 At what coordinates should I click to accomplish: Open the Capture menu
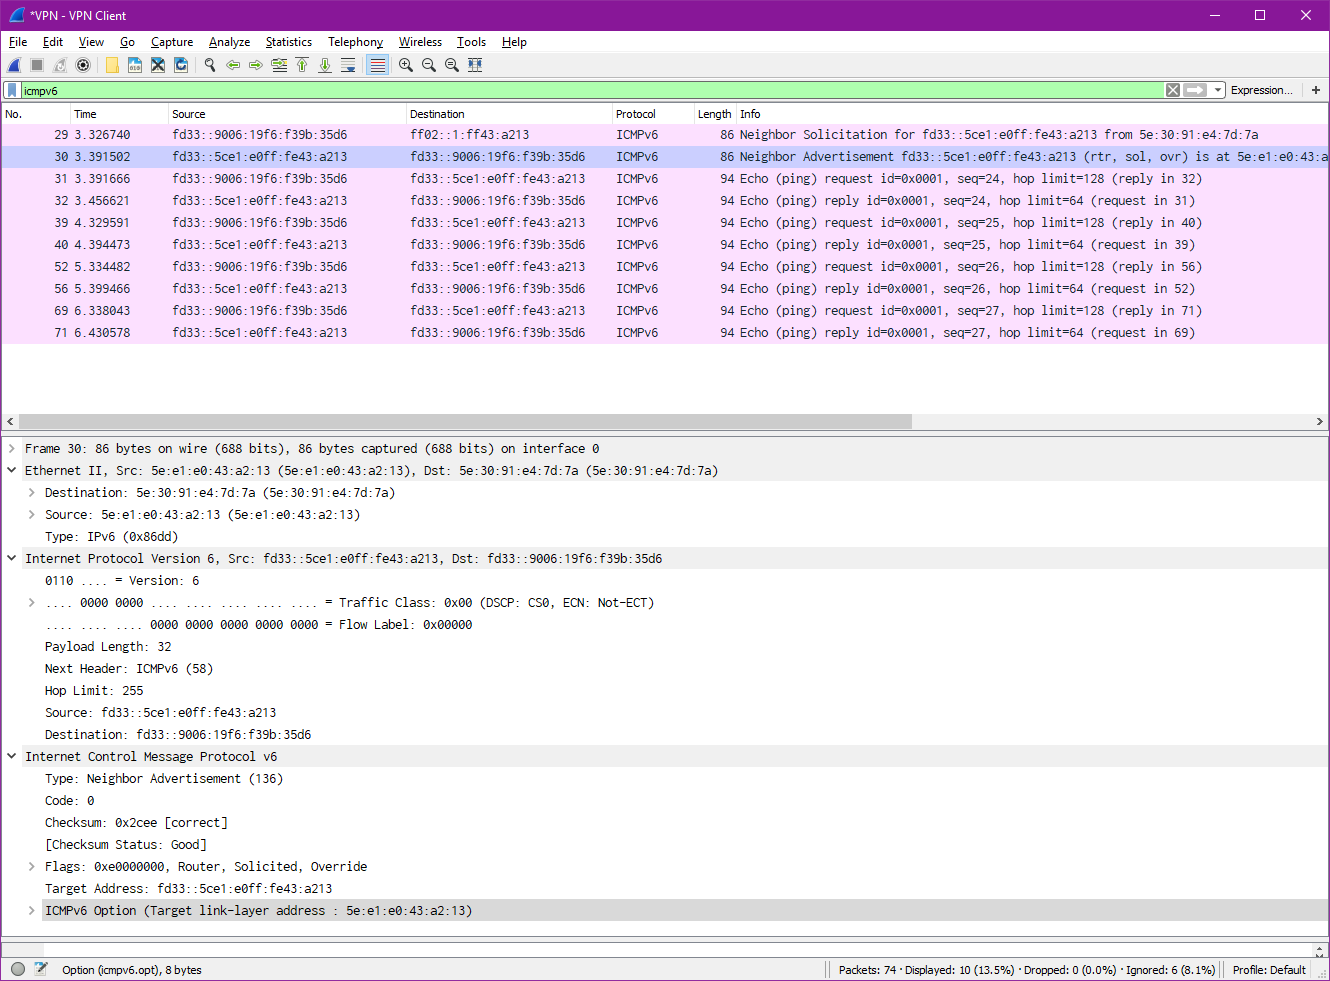pyautogui.click(x=172, y=42)
